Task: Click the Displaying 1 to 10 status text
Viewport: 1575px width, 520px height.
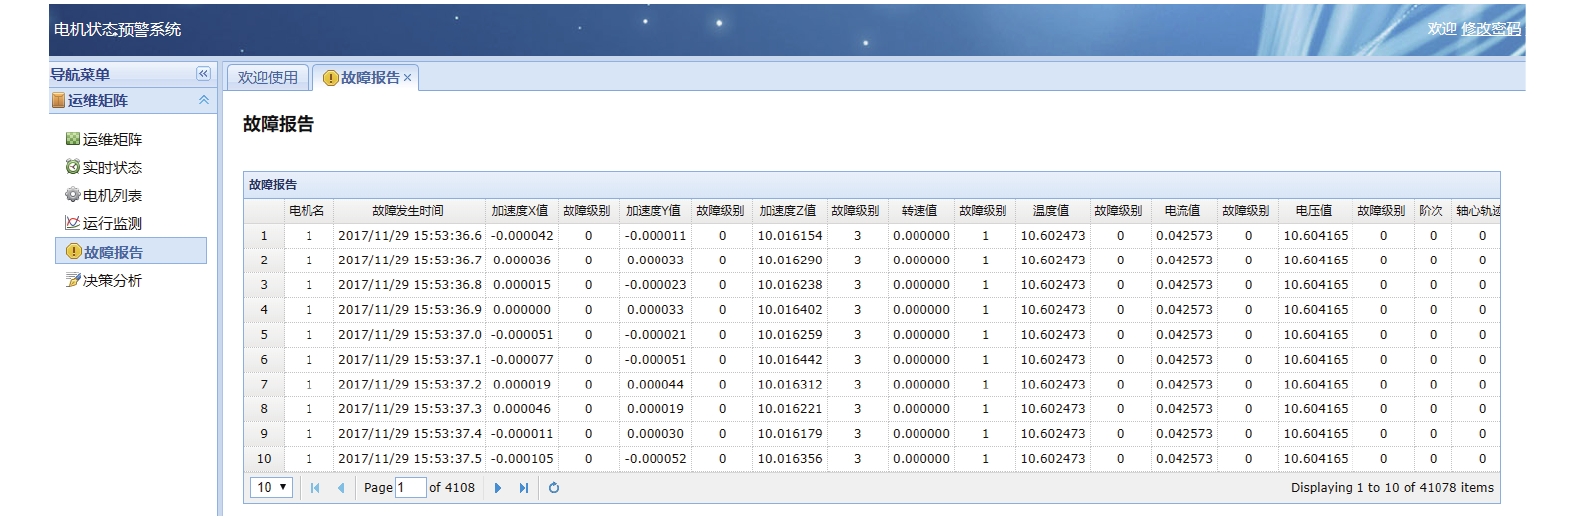Action: (1392, 488)
